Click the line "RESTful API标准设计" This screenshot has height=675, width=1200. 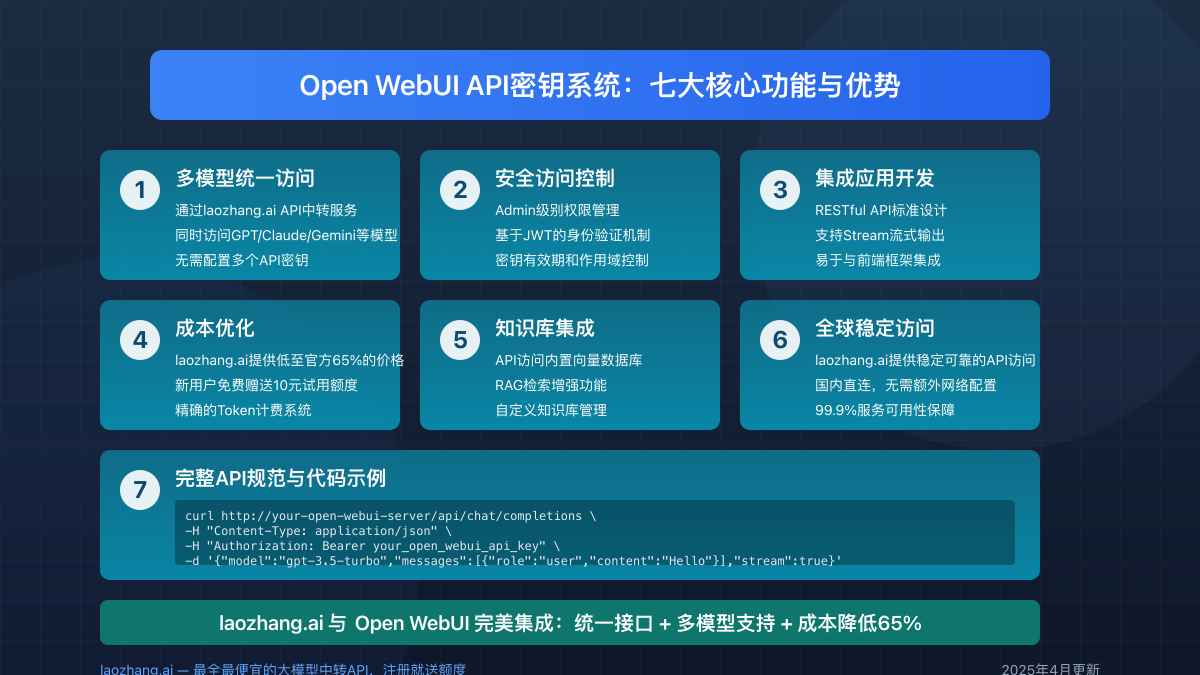tap(881, 210)
